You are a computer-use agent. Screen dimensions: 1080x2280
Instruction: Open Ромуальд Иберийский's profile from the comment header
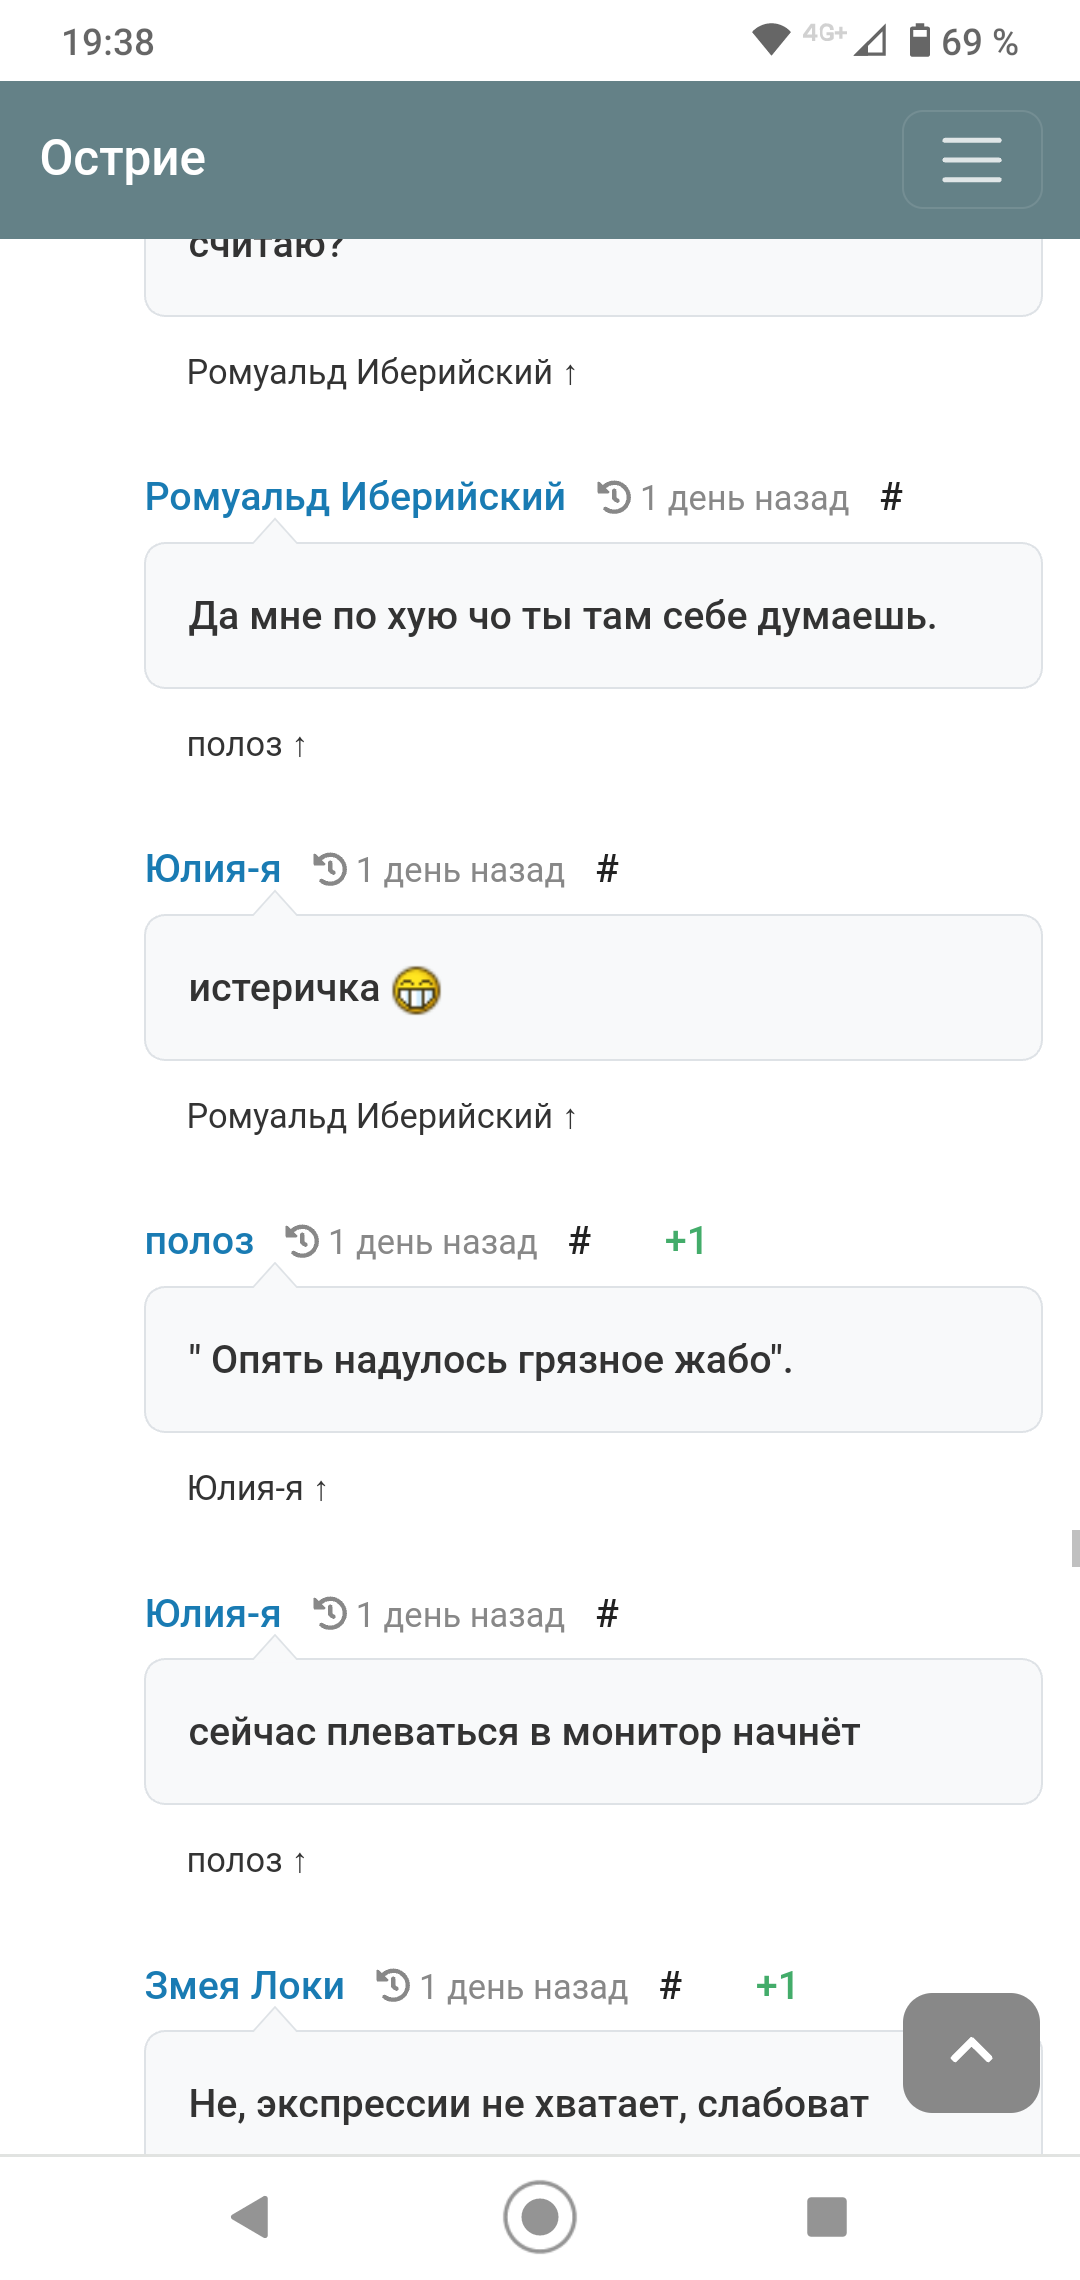pyautogui.click(x=355, y=497)
